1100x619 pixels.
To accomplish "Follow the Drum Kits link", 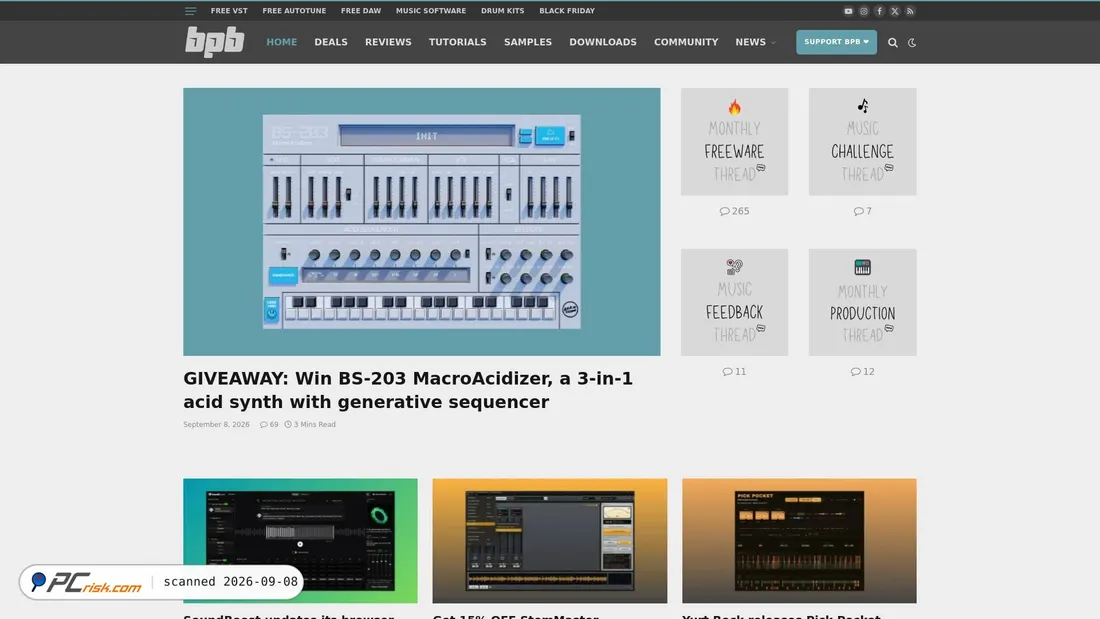I will coord(502,11).
